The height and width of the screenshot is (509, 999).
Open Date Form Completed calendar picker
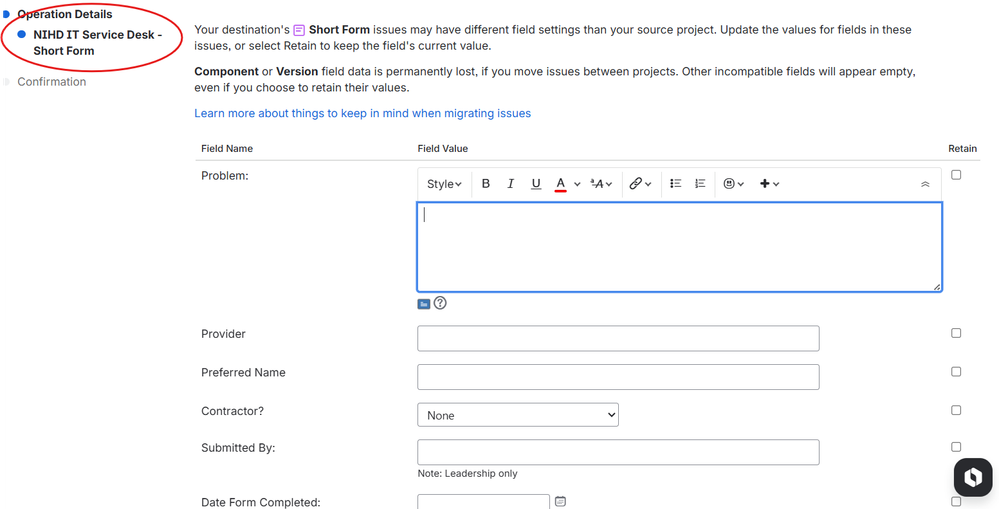point(560,502)
